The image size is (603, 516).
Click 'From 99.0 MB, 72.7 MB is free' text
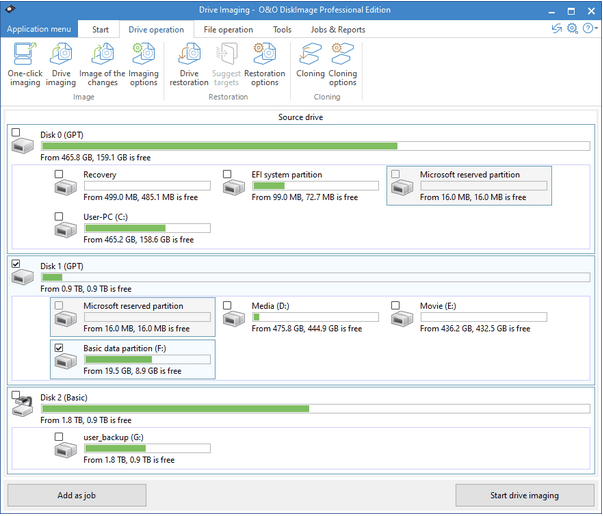305,197
